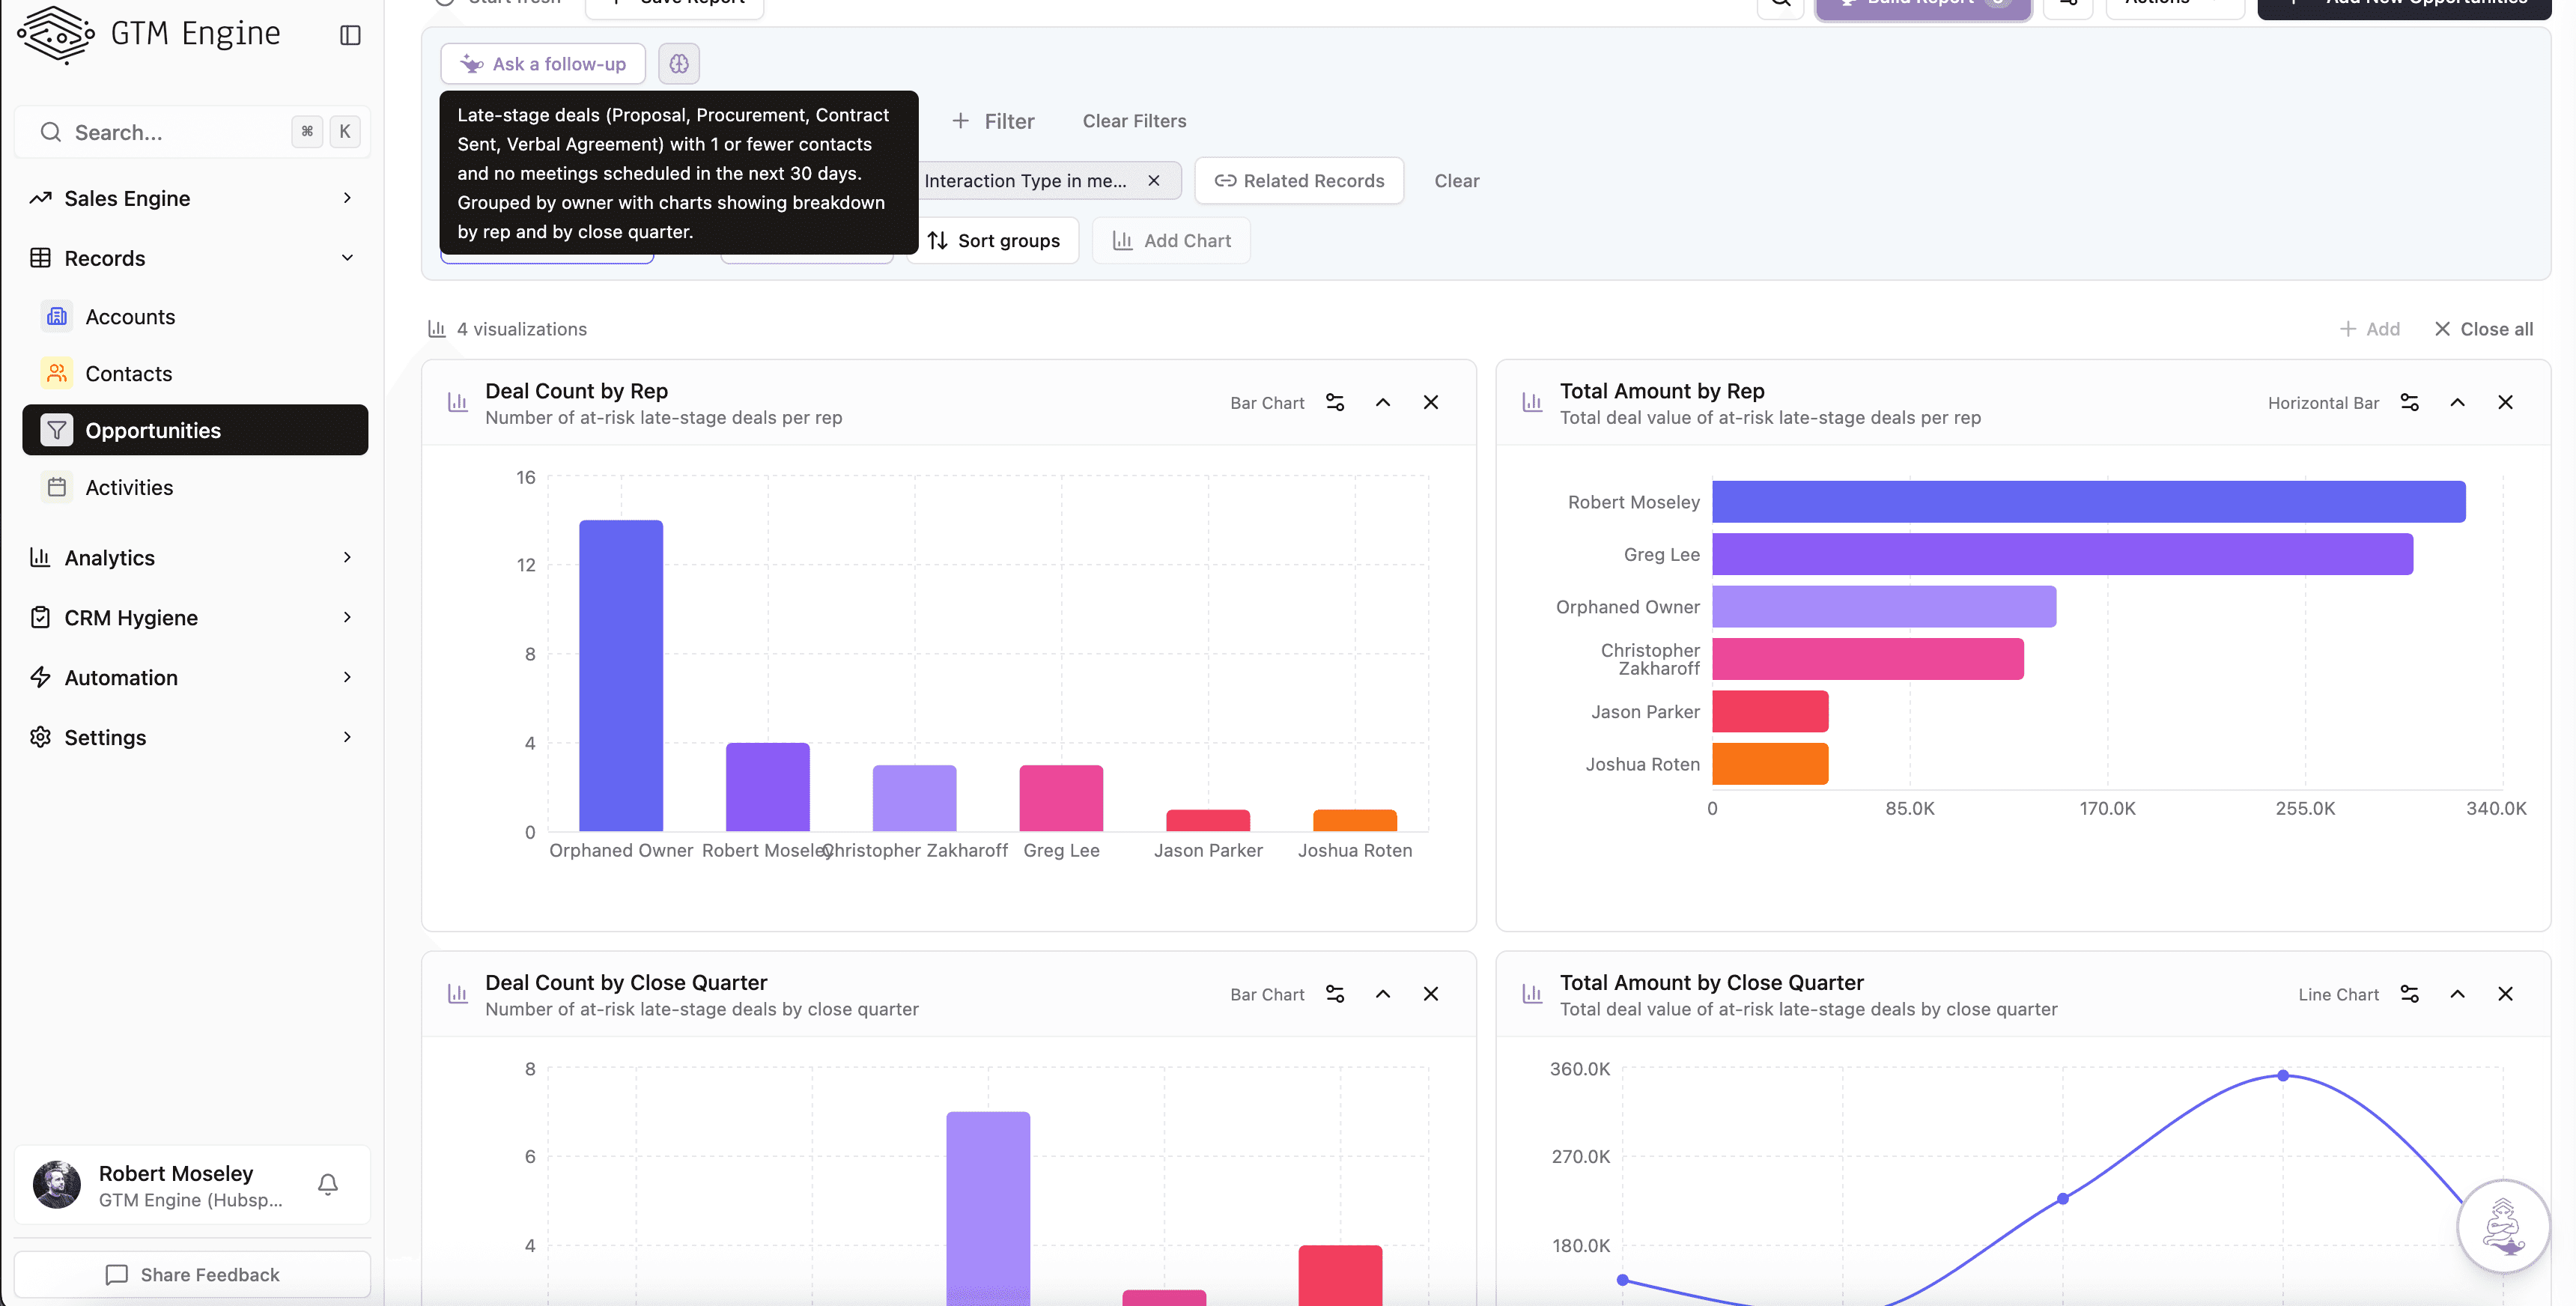Click the Clear link beside Related Records
Image resolution: width=2576 pixels, height=1306 pixels.
tap(1456, 181)
